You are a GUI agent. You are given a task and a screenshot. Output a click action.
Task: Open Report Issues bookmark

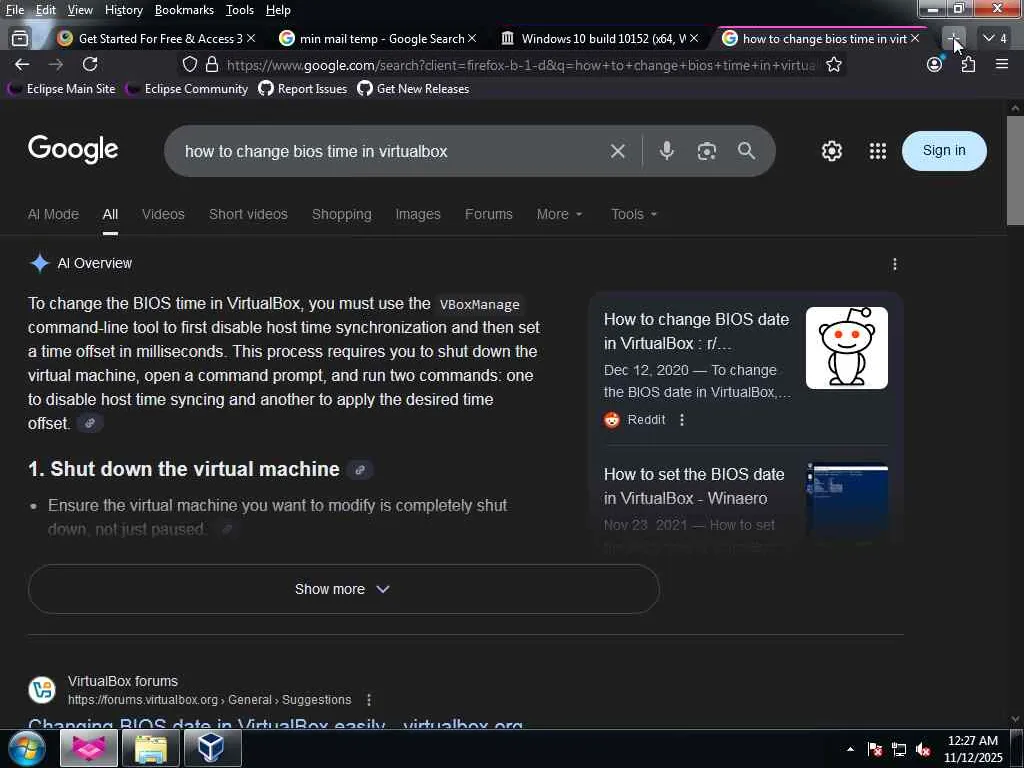pyautogui.click(x=303, y=89)
